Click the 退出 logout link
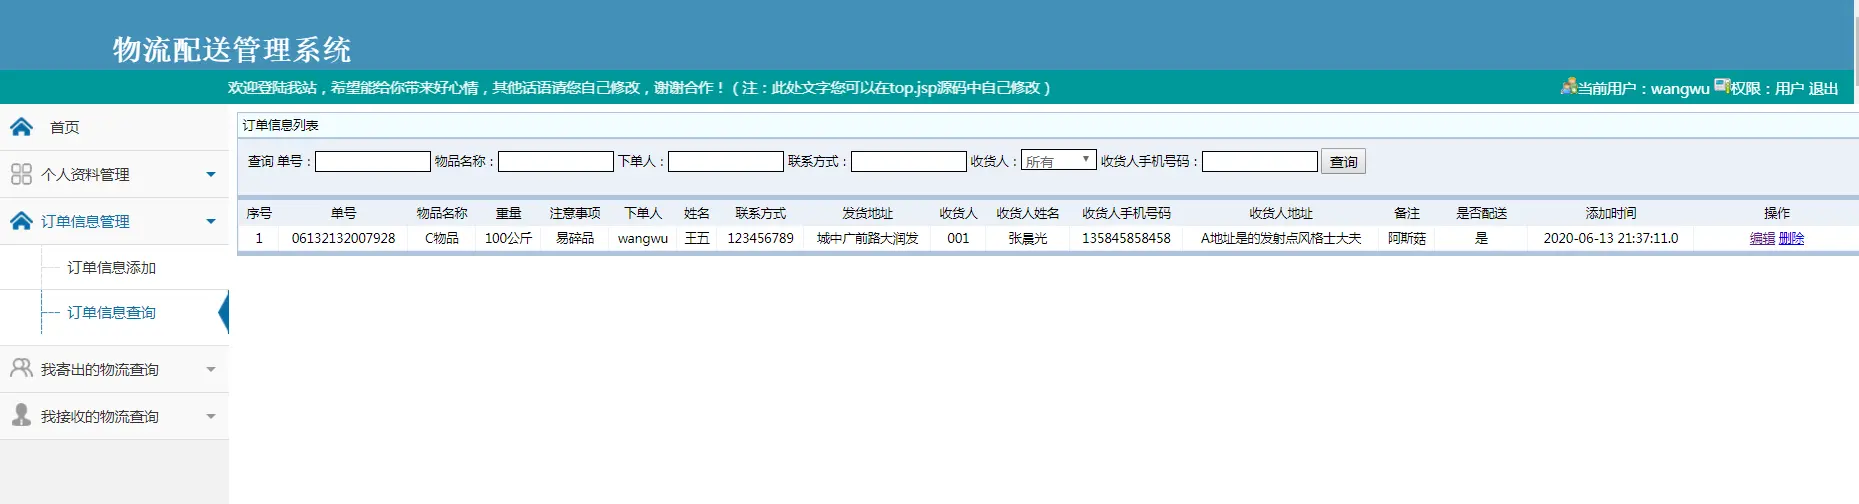The height and width of the screenshot is (504, 1859). click(x=1823, y=88)
